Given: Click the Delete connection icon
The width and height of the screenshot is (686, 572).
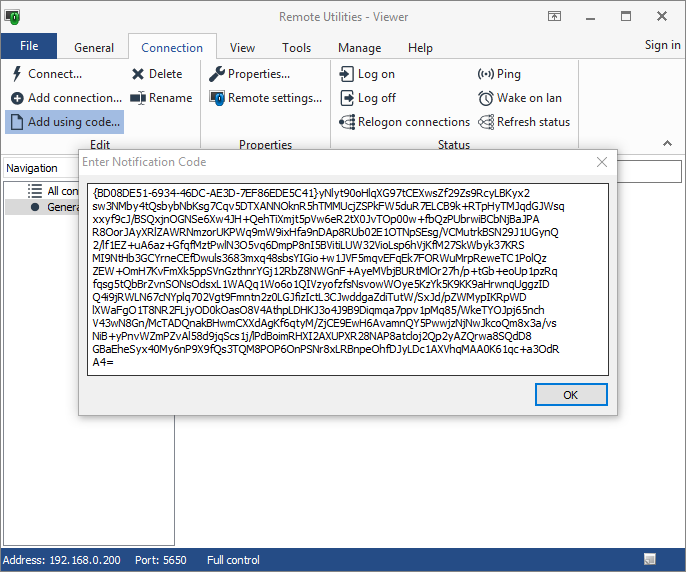Looking at the screenshot, I should [x=138, y=74].
